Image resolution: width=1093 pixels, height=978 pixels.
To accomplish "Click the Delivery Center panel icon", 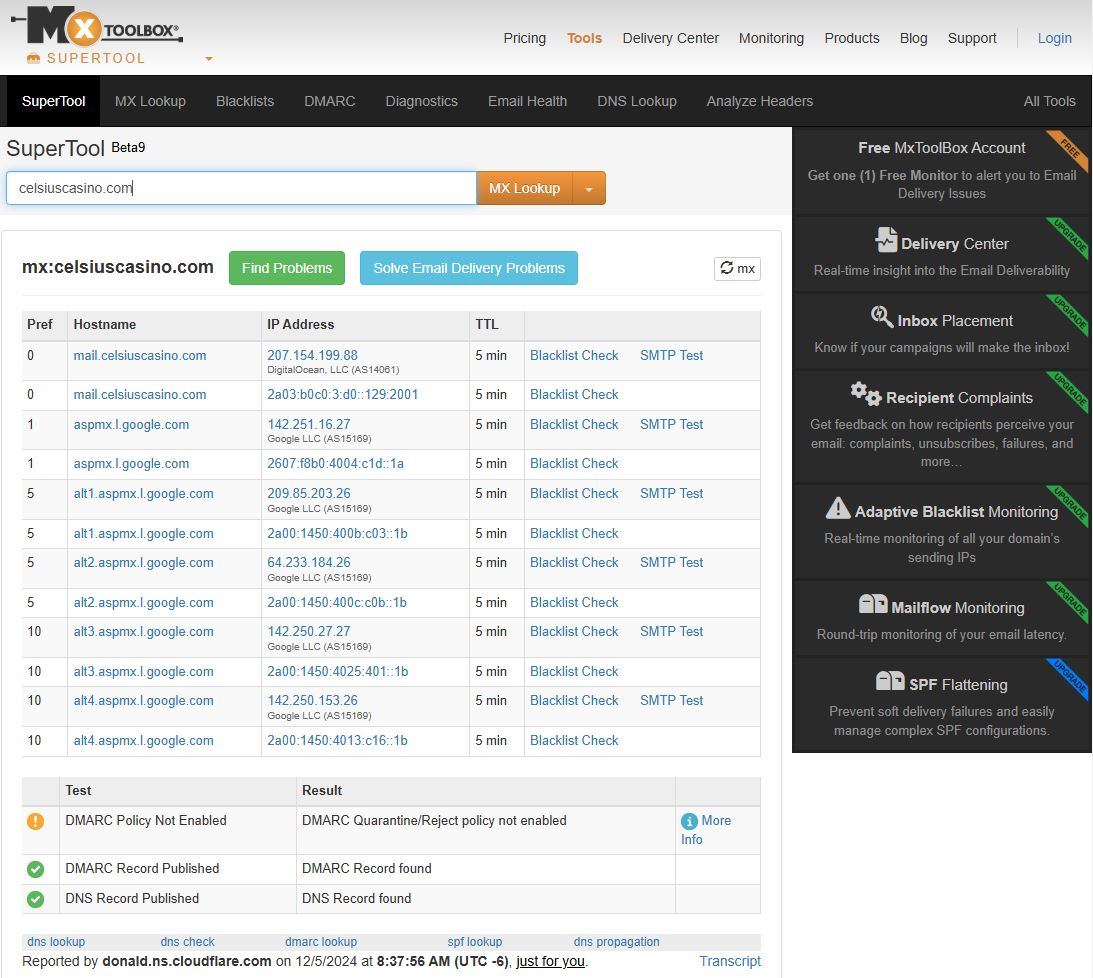I will point(885,240).
